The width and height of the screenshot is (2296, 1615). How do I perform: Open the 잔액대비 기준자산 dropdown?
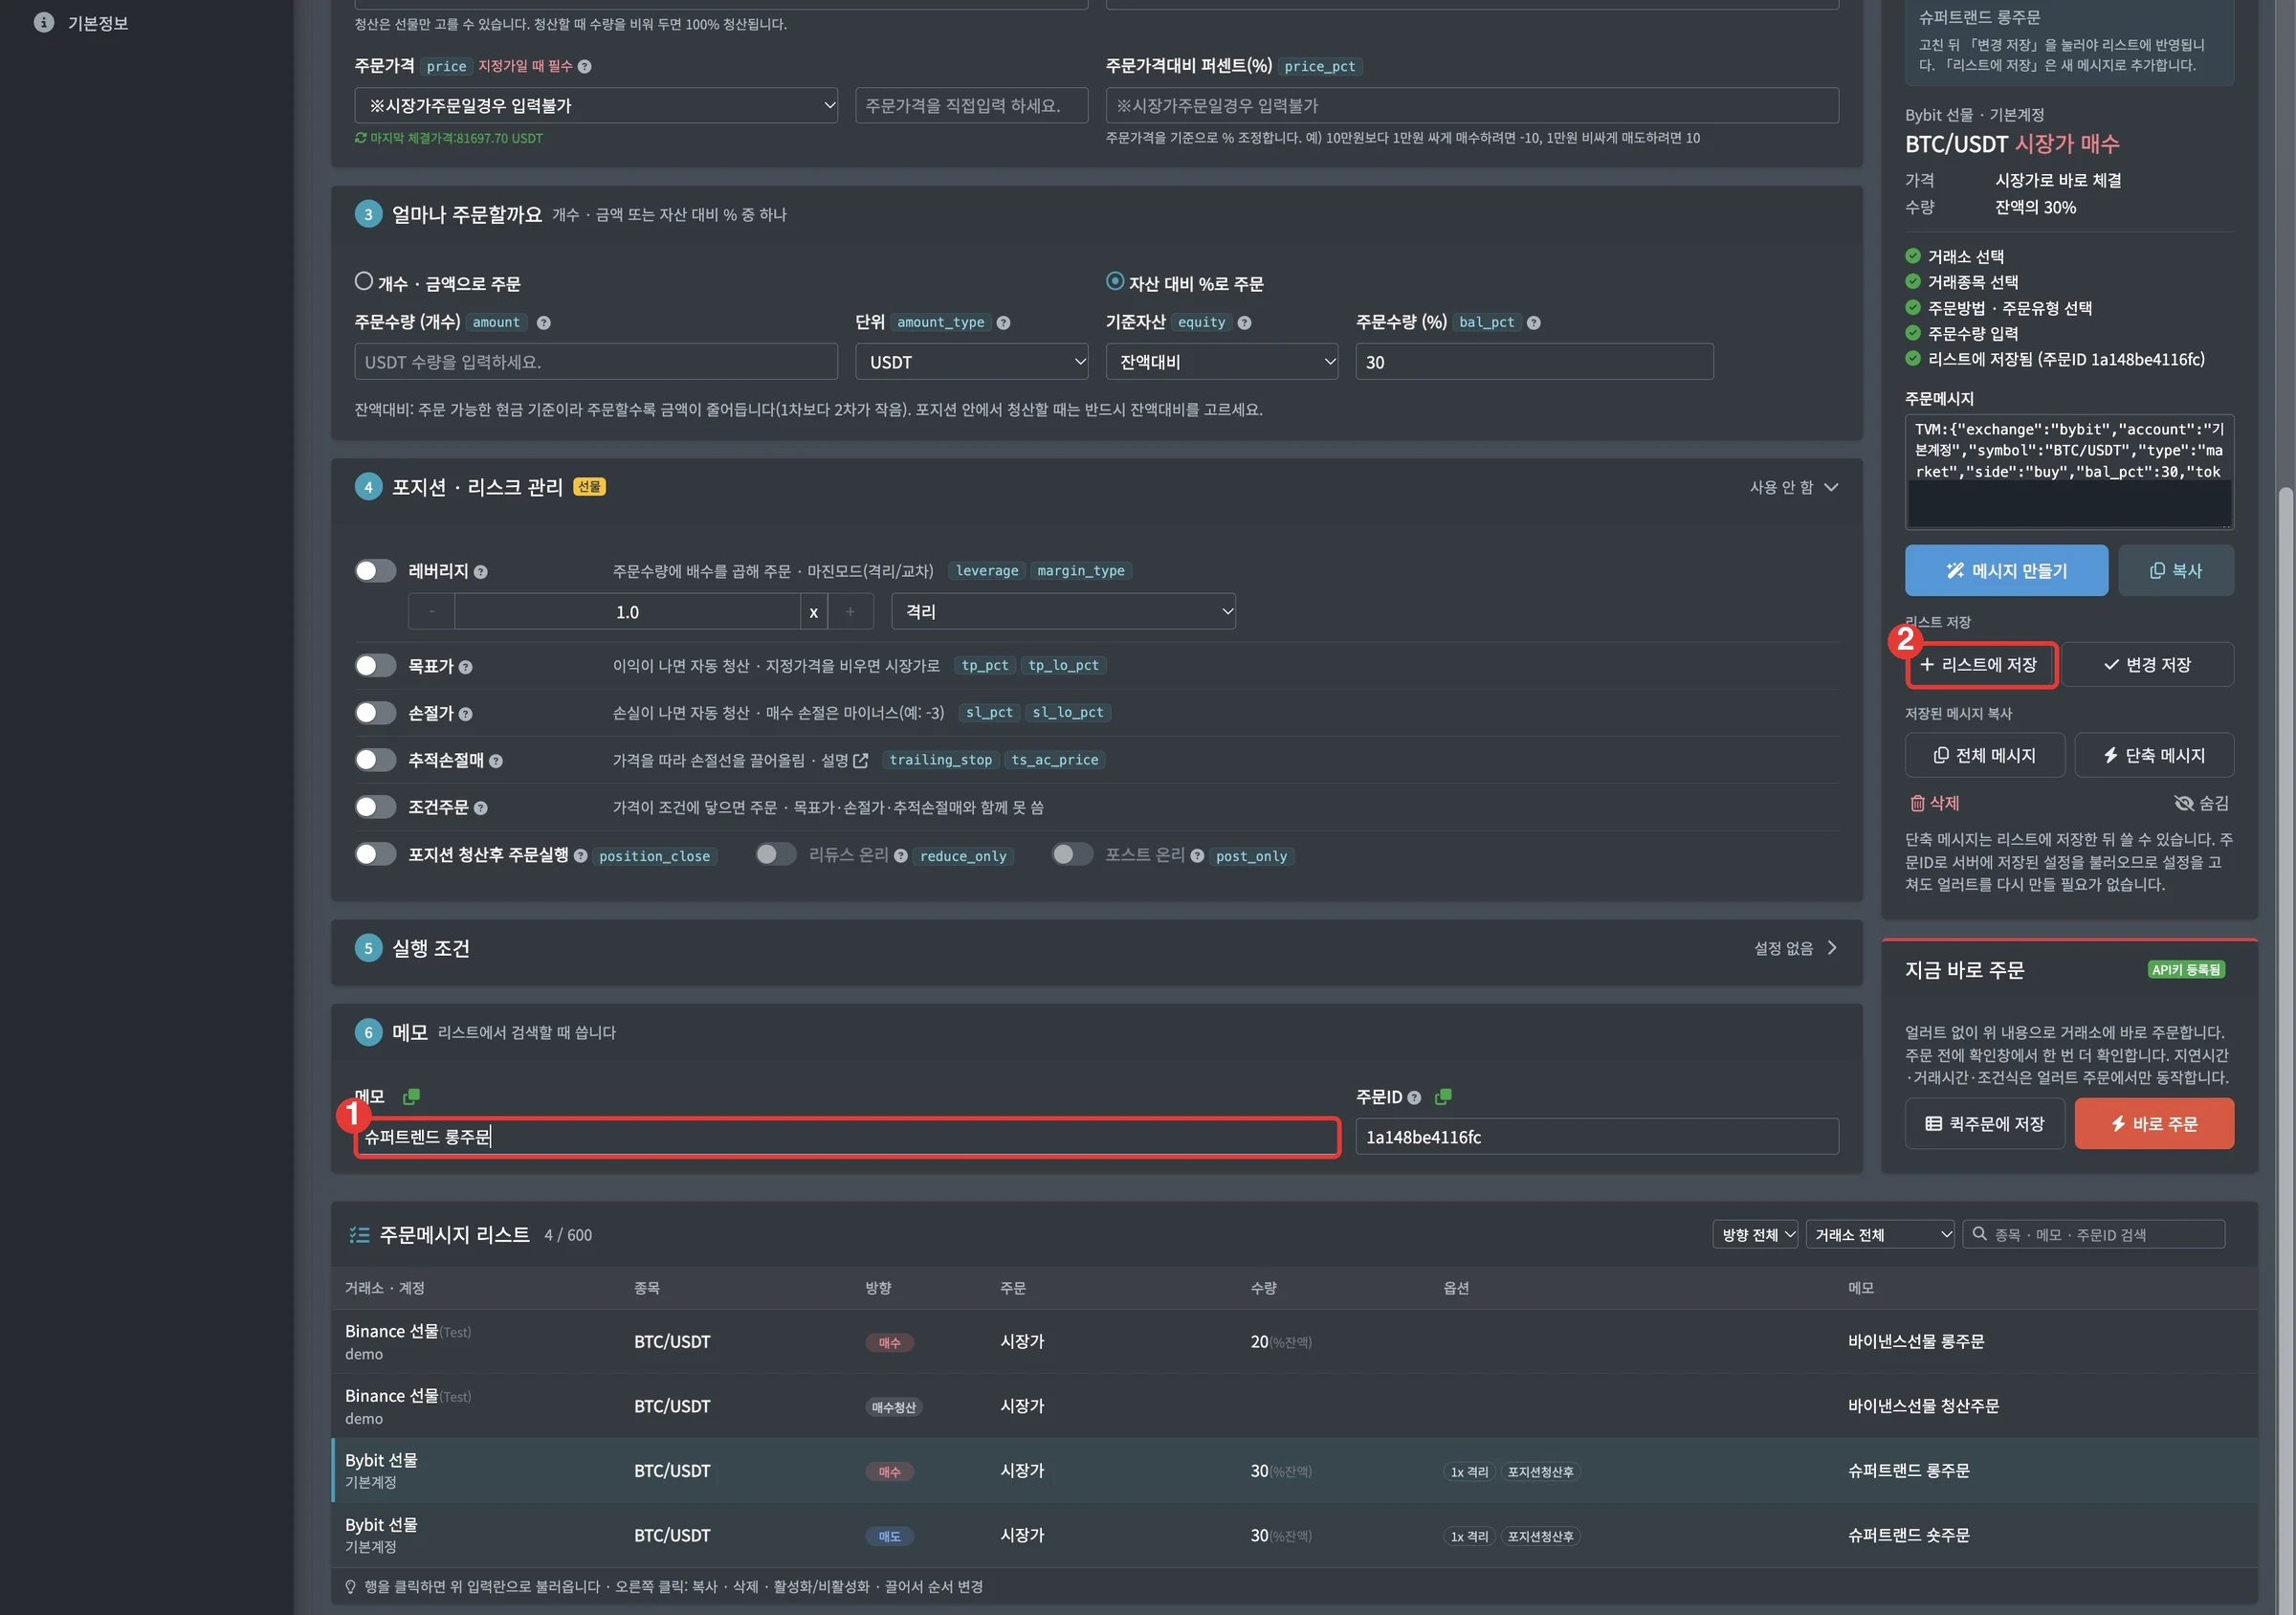pyautogui.click(x=1222, y=362)
